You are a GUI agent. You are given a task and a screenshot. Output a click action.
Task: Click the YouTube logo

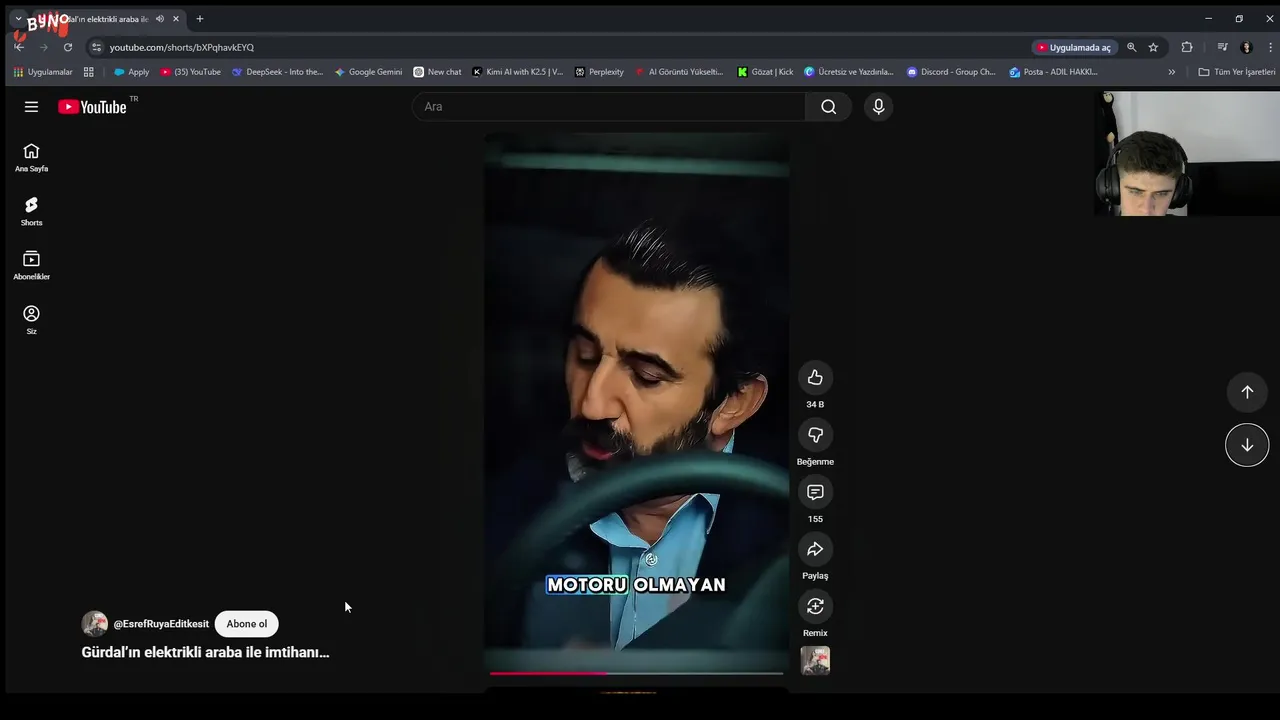point(92,107)
